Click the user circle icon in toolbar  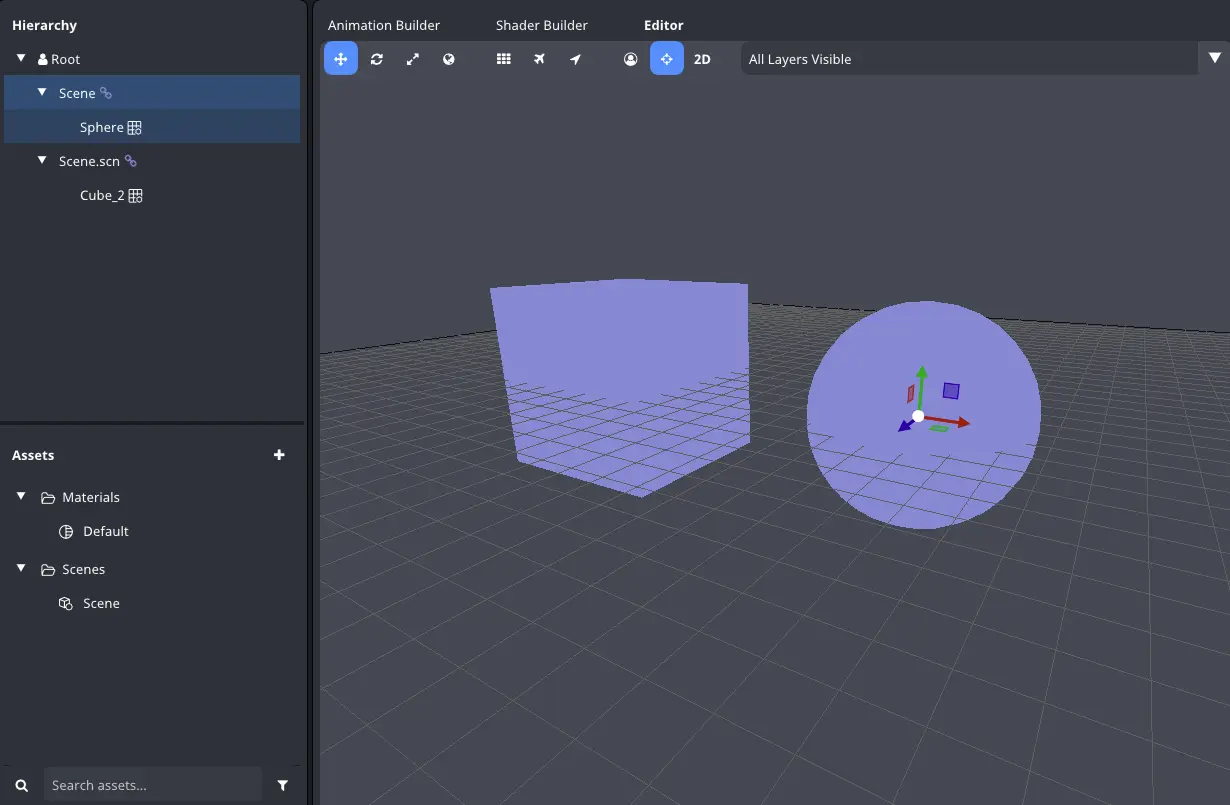[x=630, y=59]
